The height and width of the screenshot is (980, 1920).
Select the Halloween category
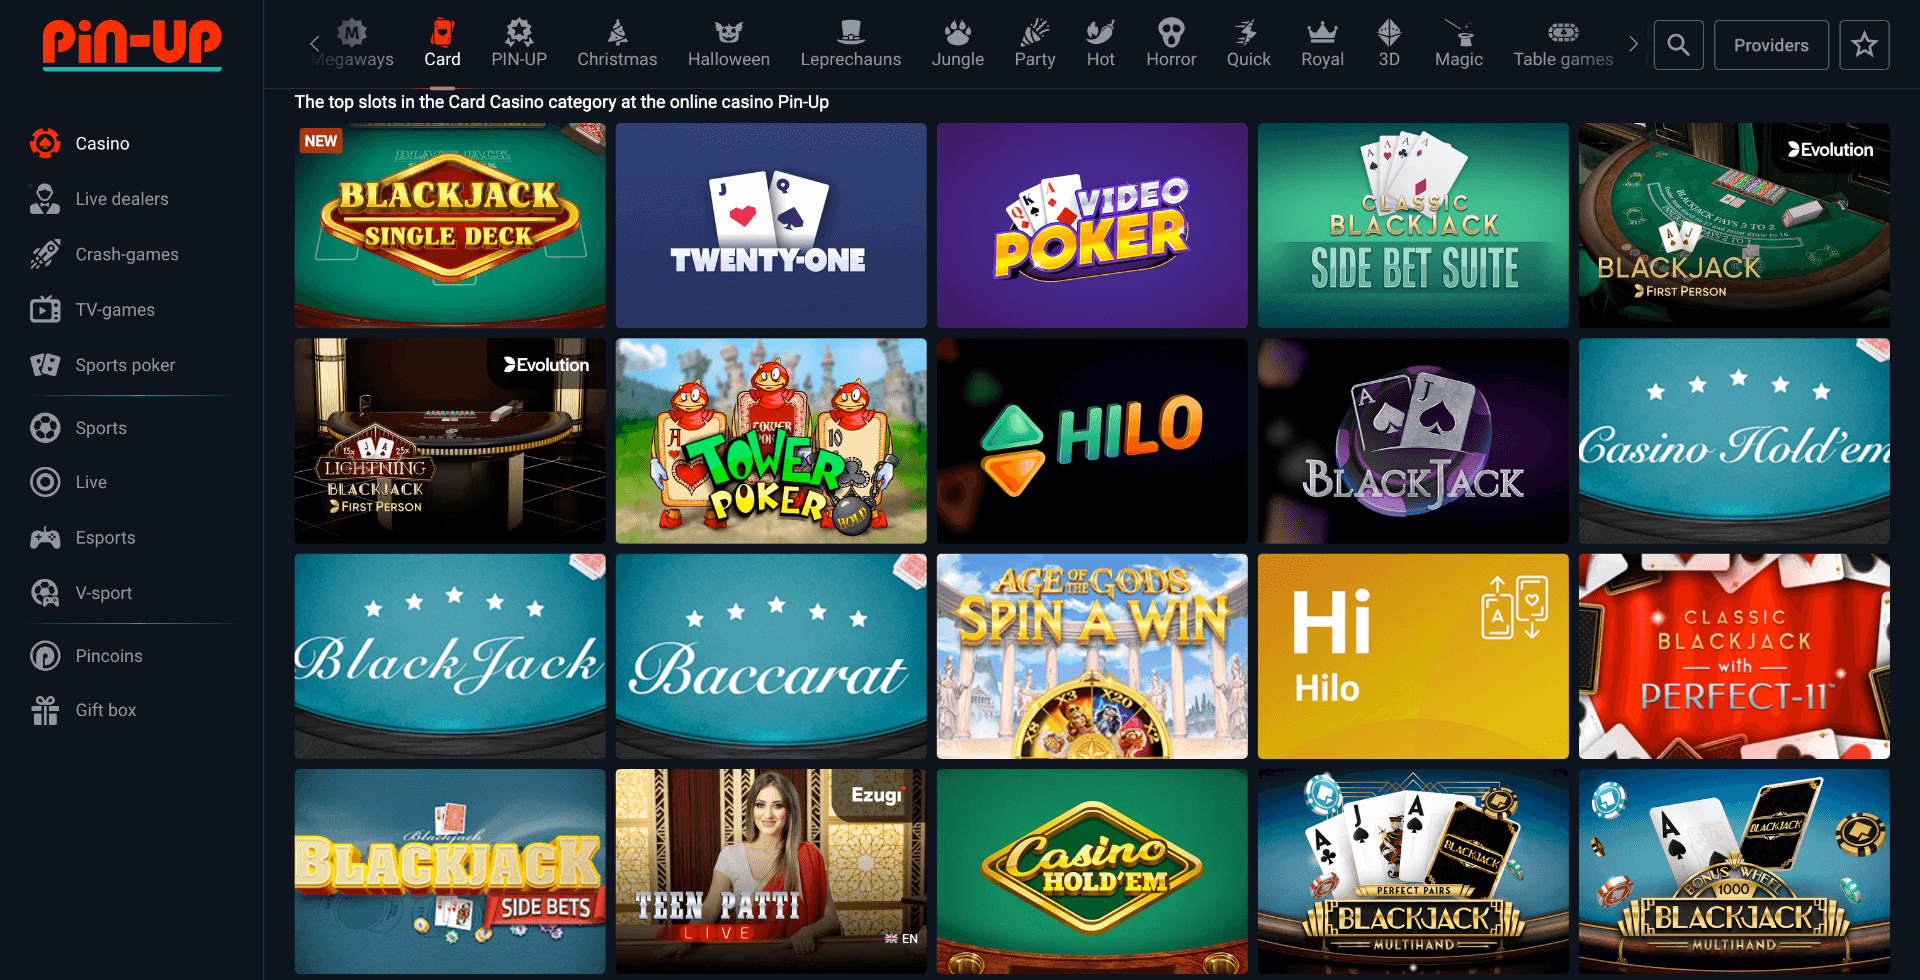[728, 44]
